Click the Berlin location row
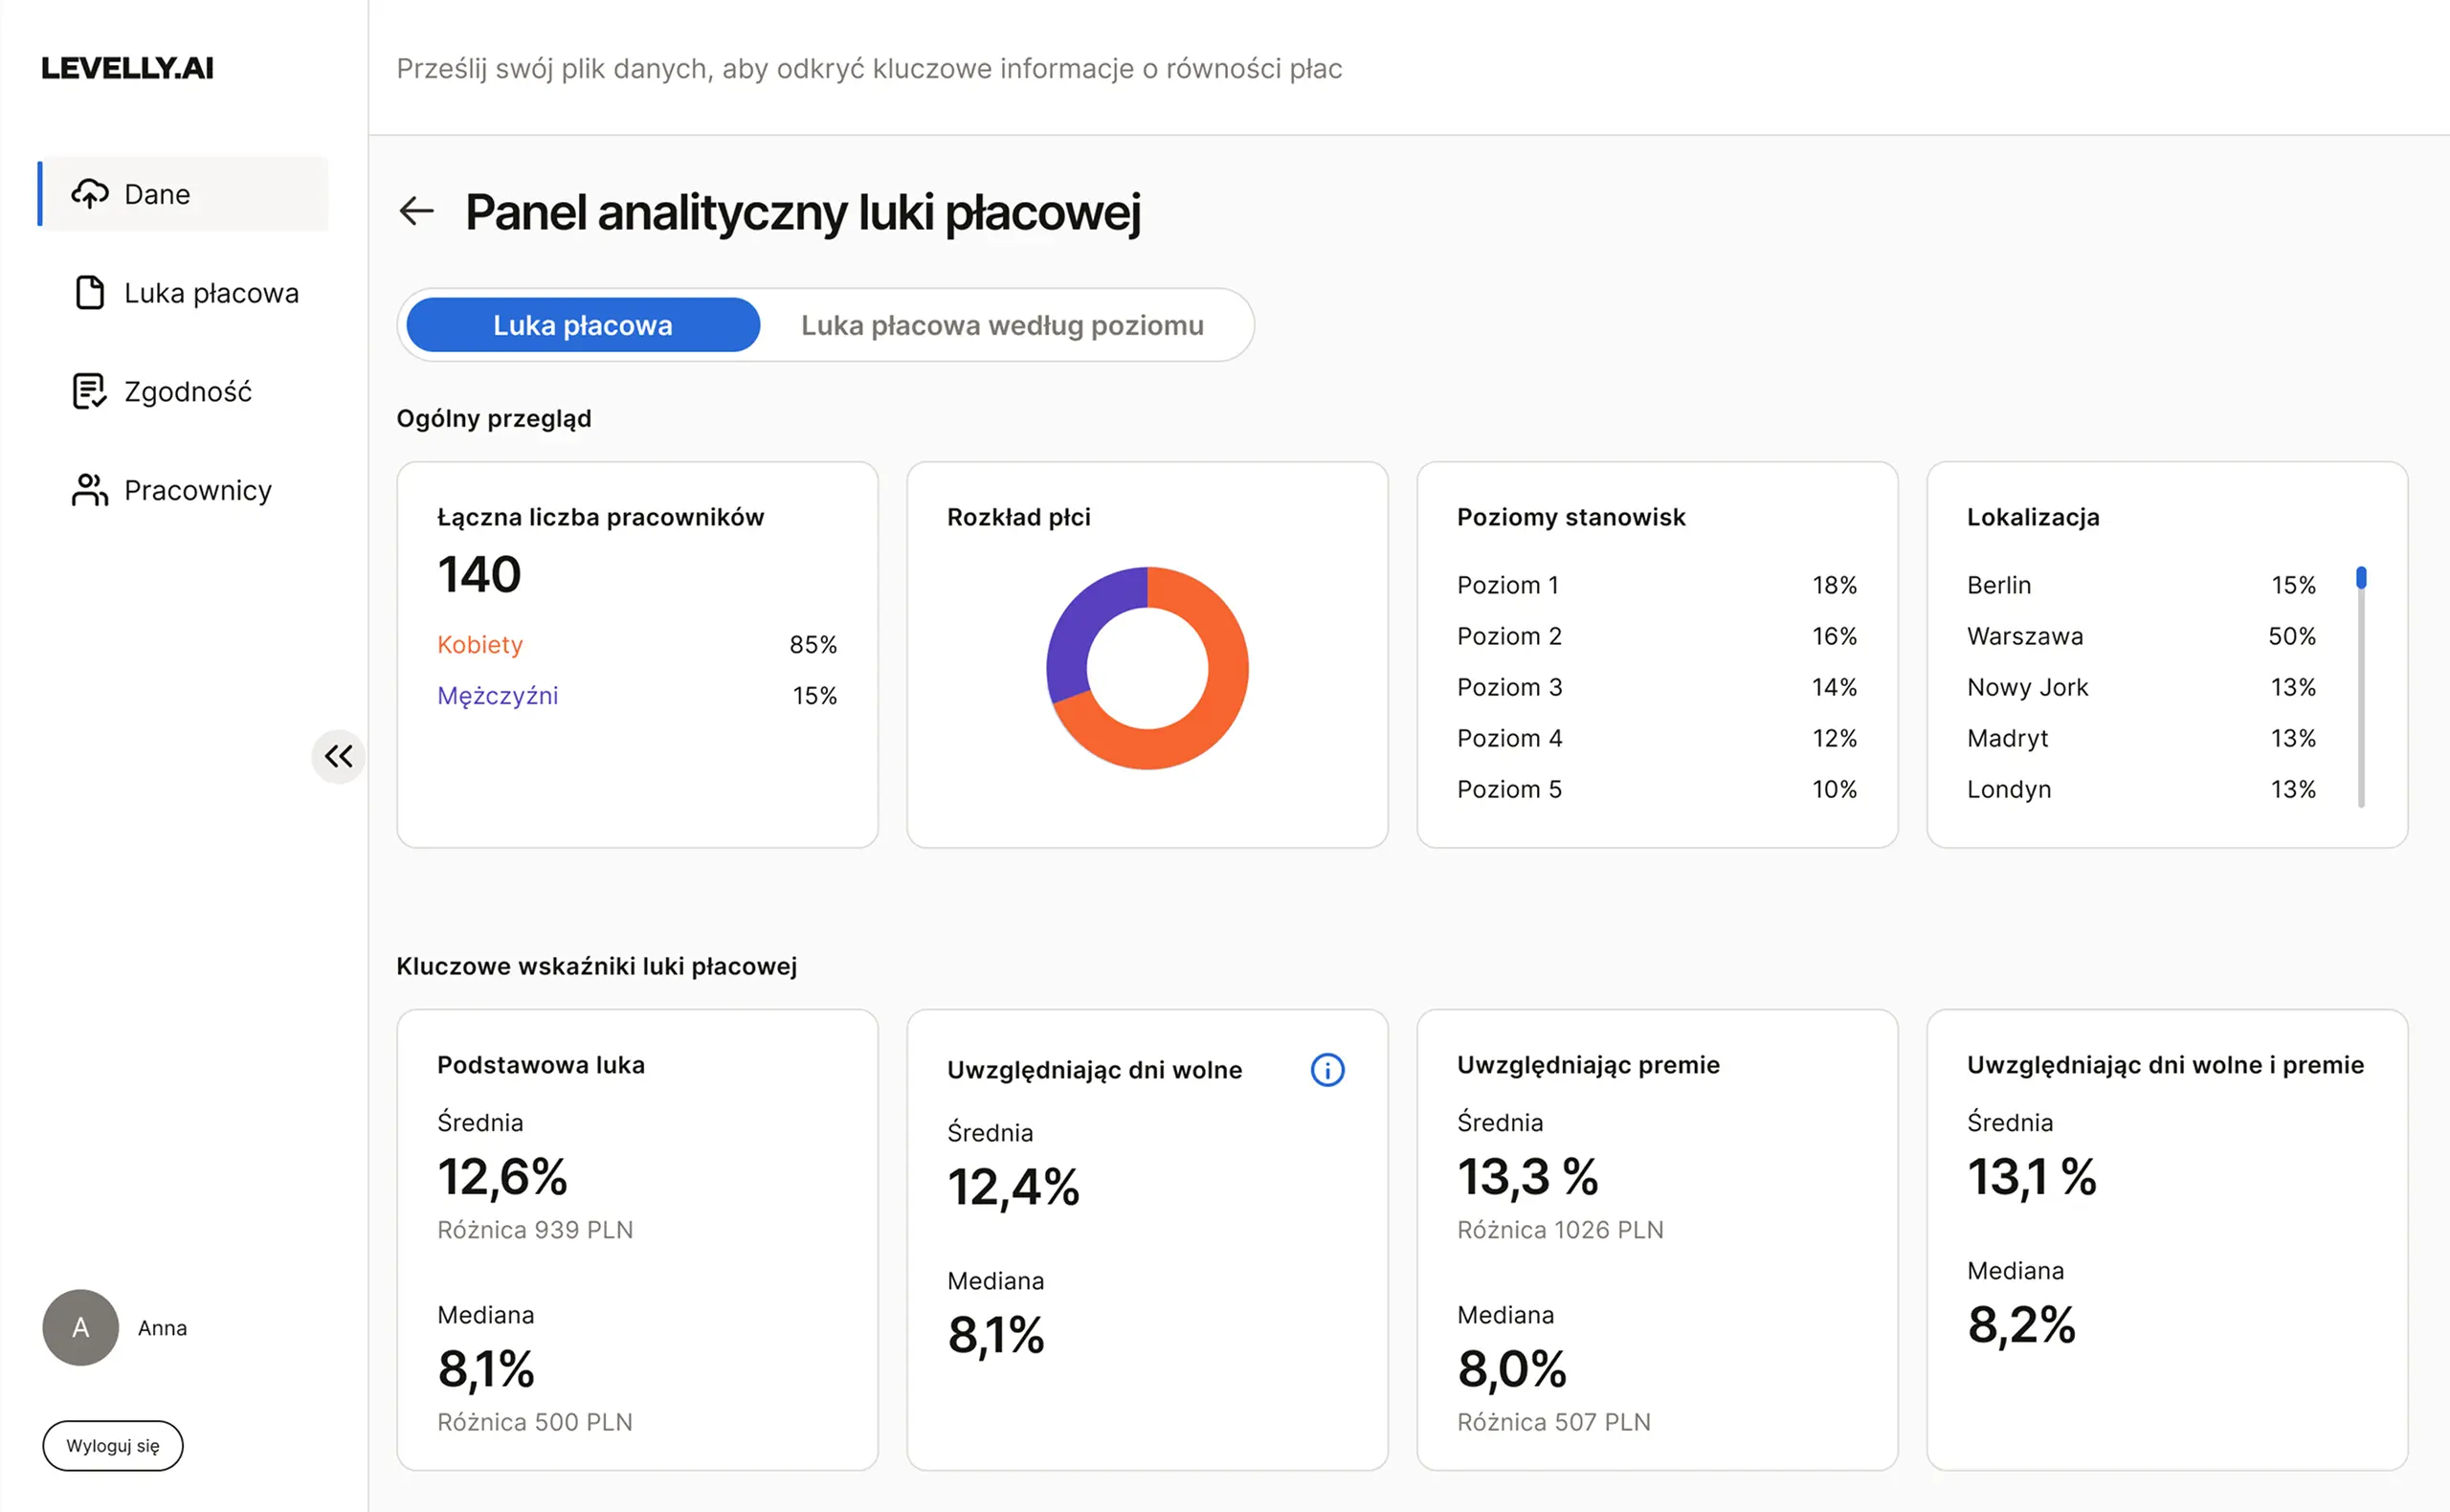 pos(2141,585)
